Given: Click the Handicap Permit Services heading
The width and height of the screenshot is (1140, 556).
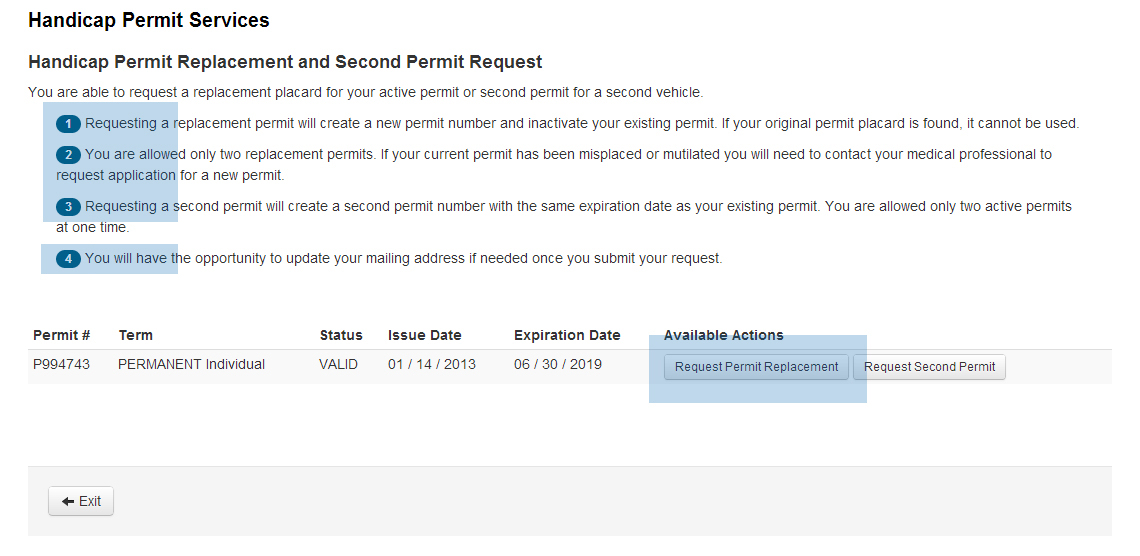Looking at the screenshot, I should coord(149,20).
